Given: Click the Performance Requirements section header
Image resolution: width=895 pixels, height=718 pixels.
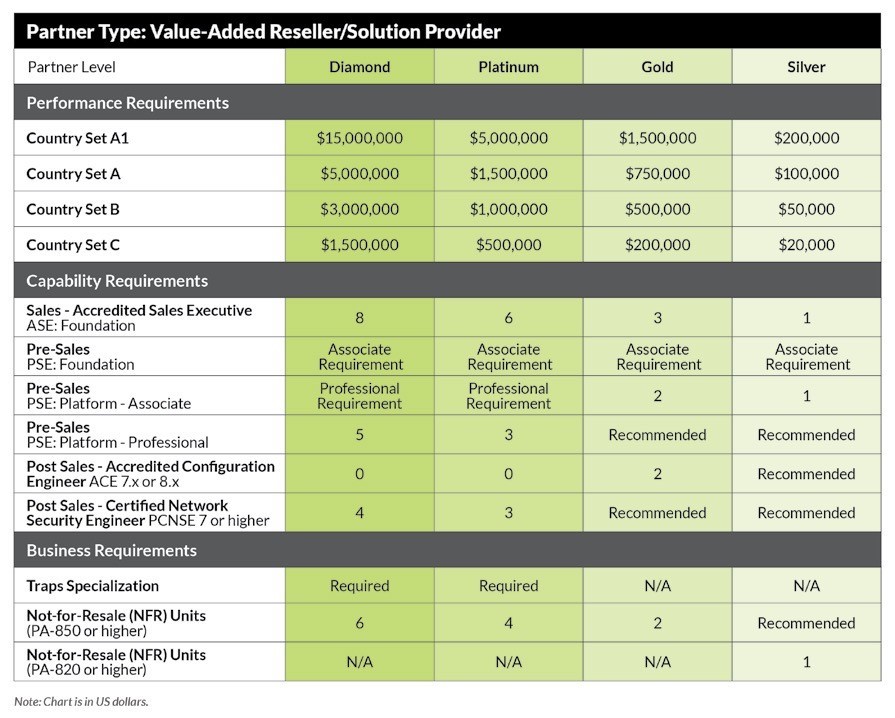Looking at the screenshot, I should pos(127,103).
